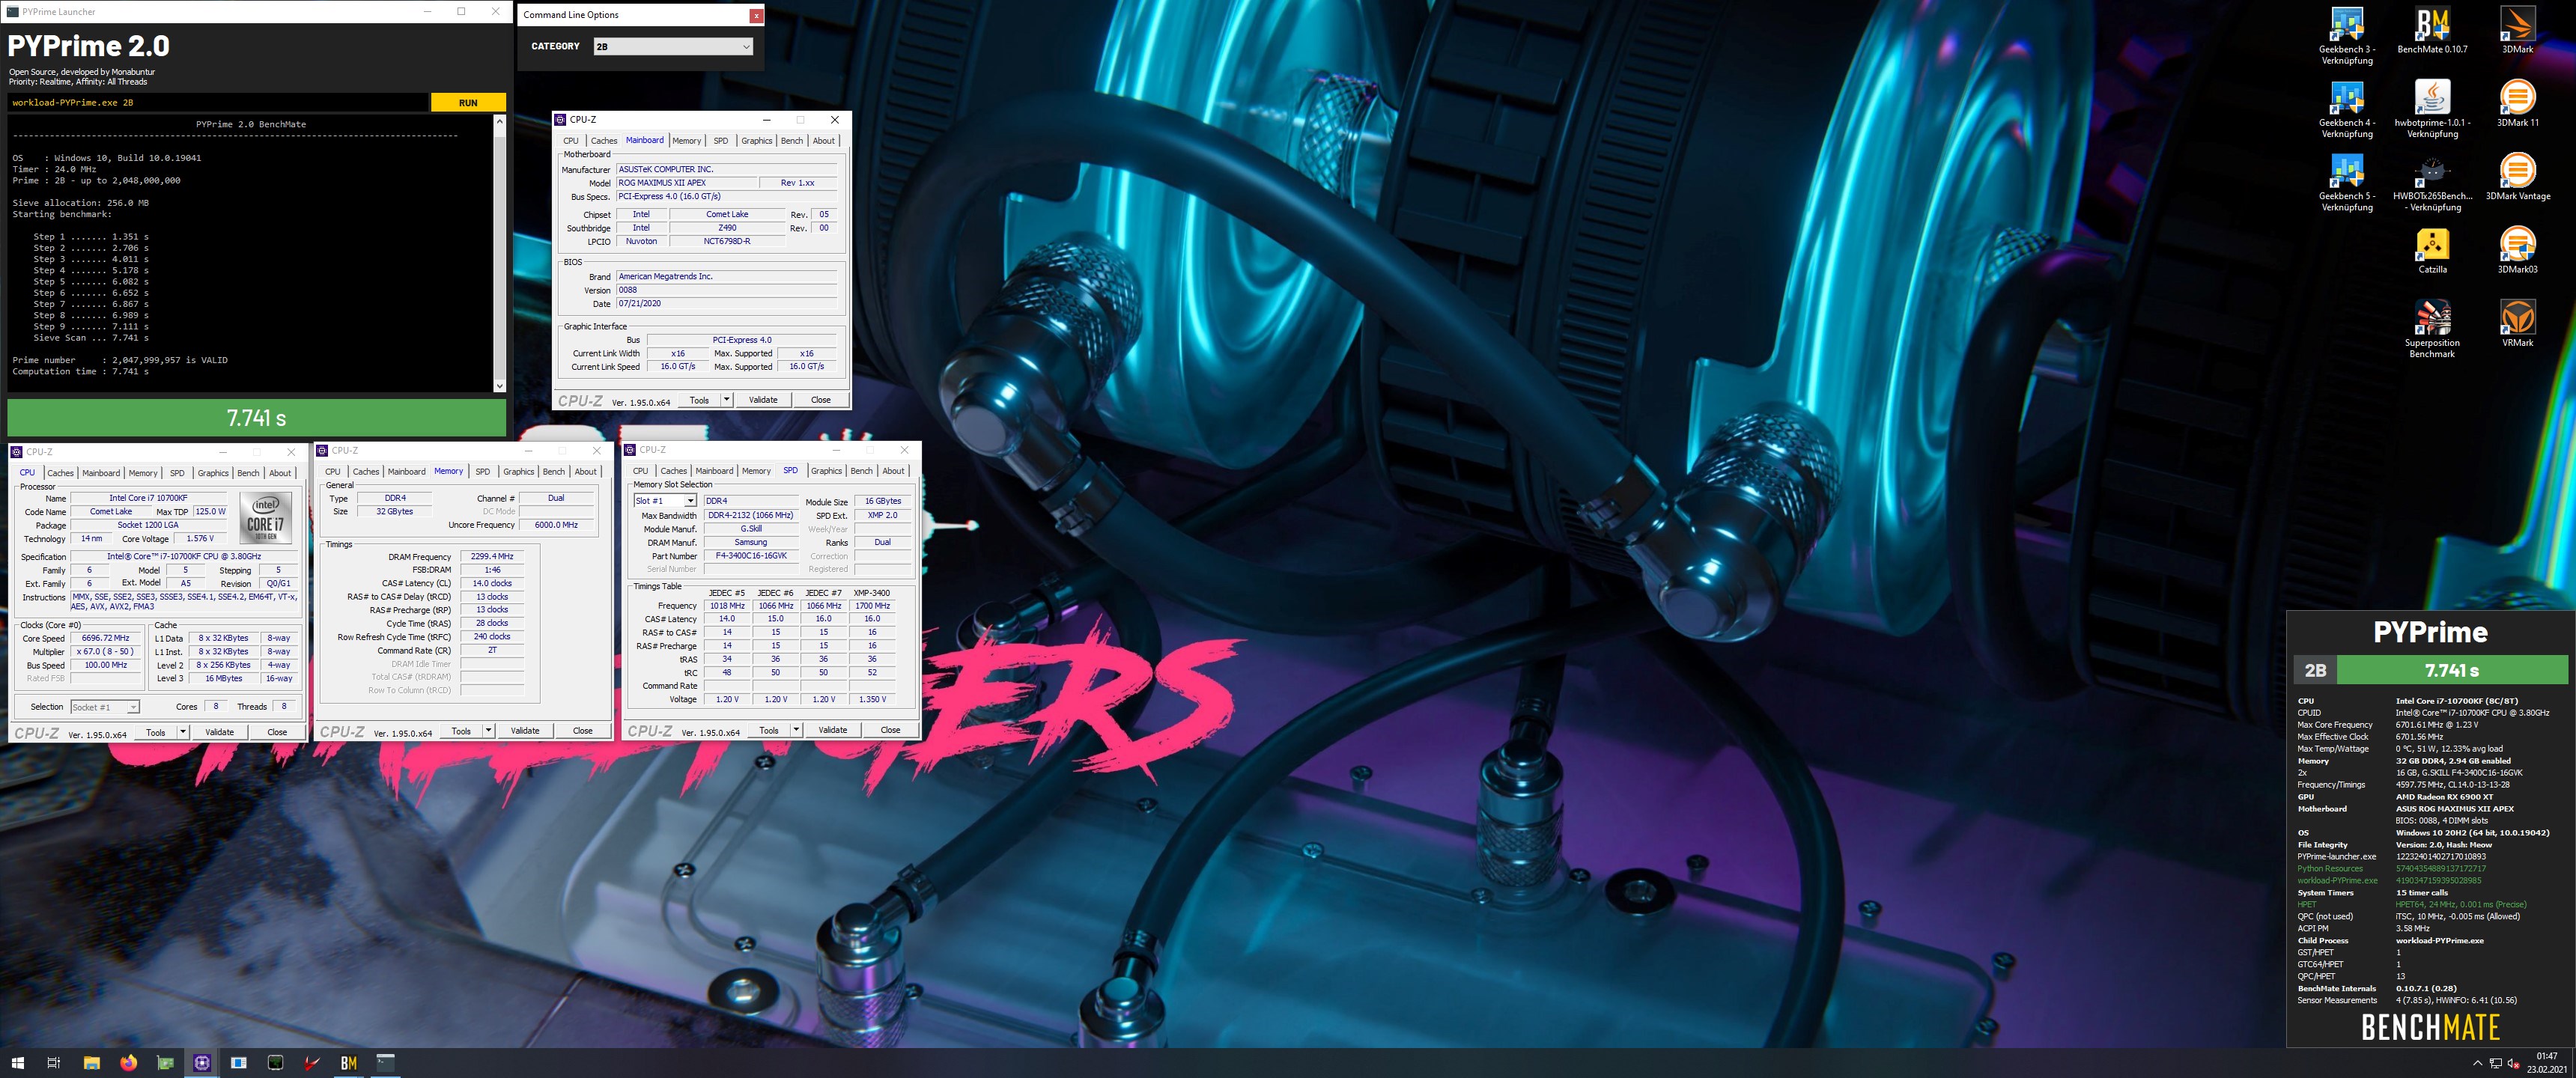Switch to SPD tab in Memory CPU-Z window
Screen dimensions: 2576x1078
pyautogui.click(x=483, y=472)
